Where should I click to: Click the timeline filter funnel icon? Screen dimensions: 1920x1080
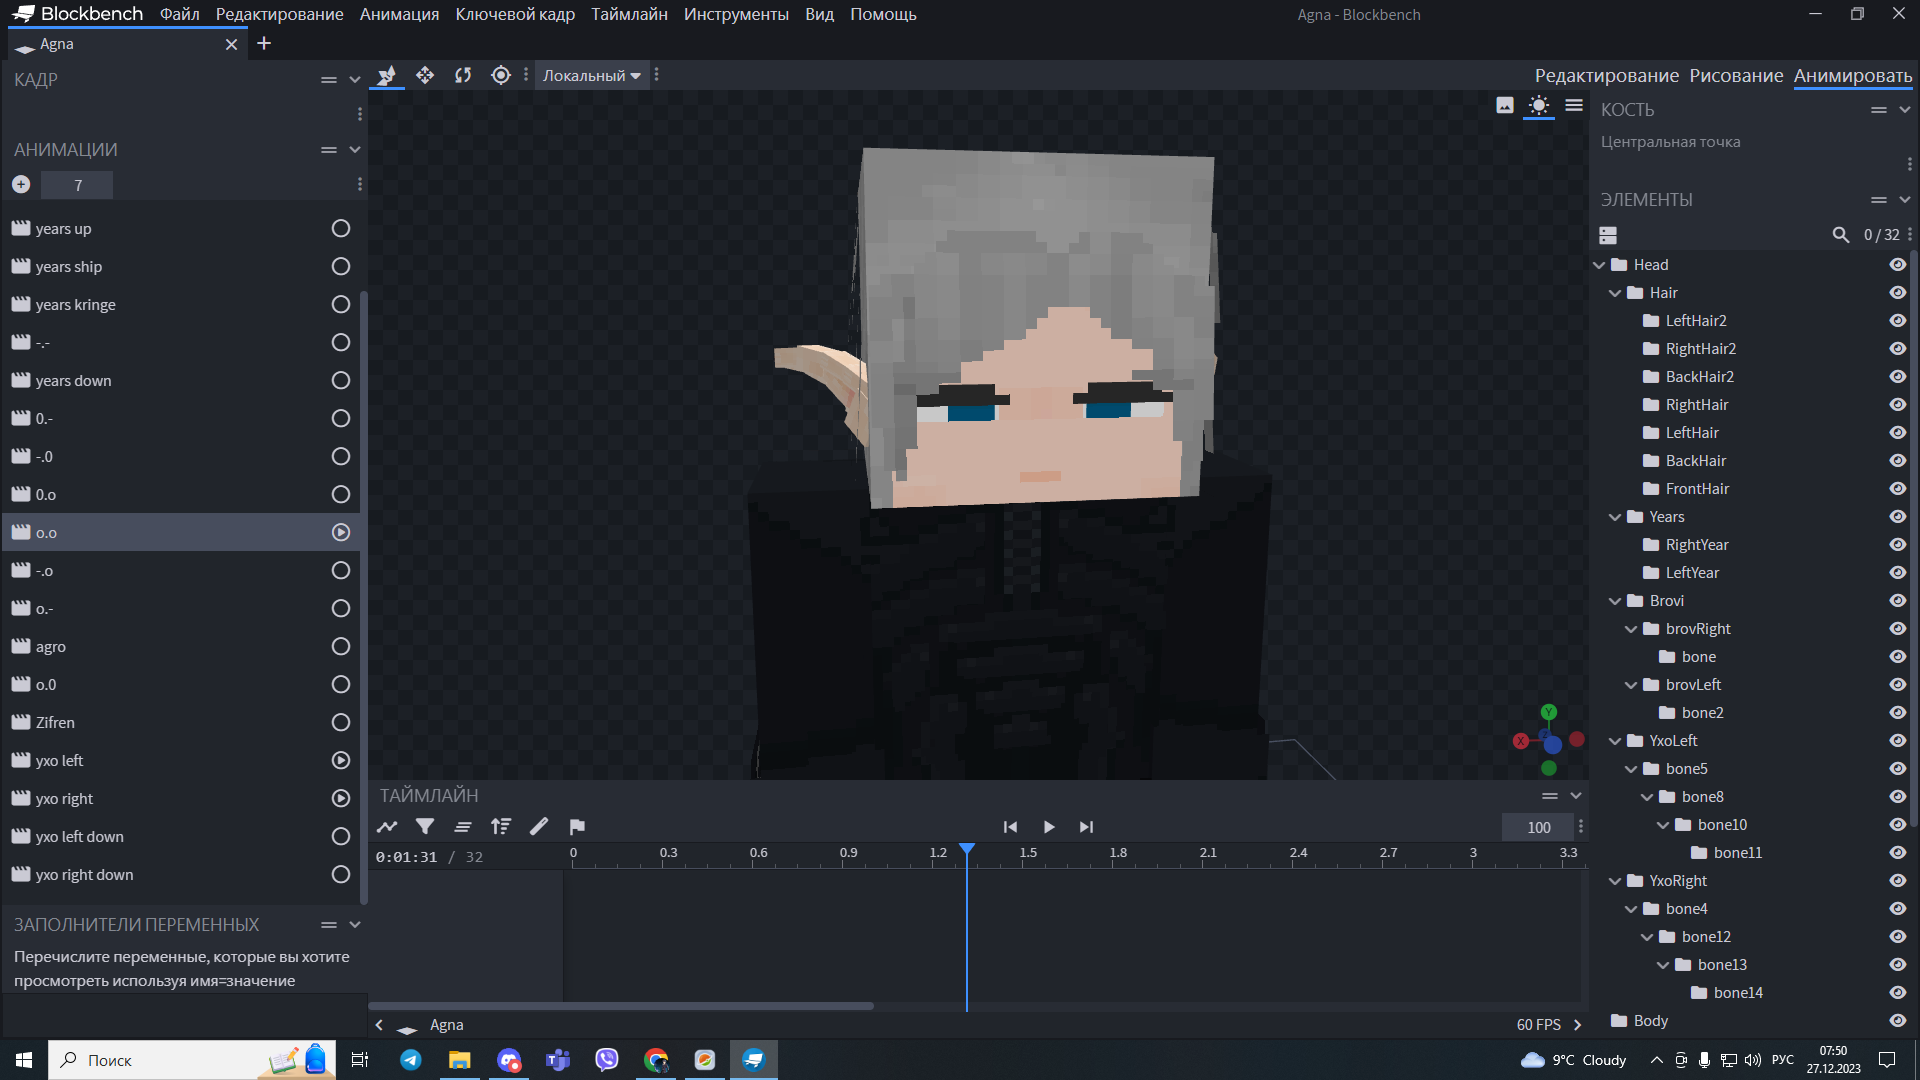425,827
